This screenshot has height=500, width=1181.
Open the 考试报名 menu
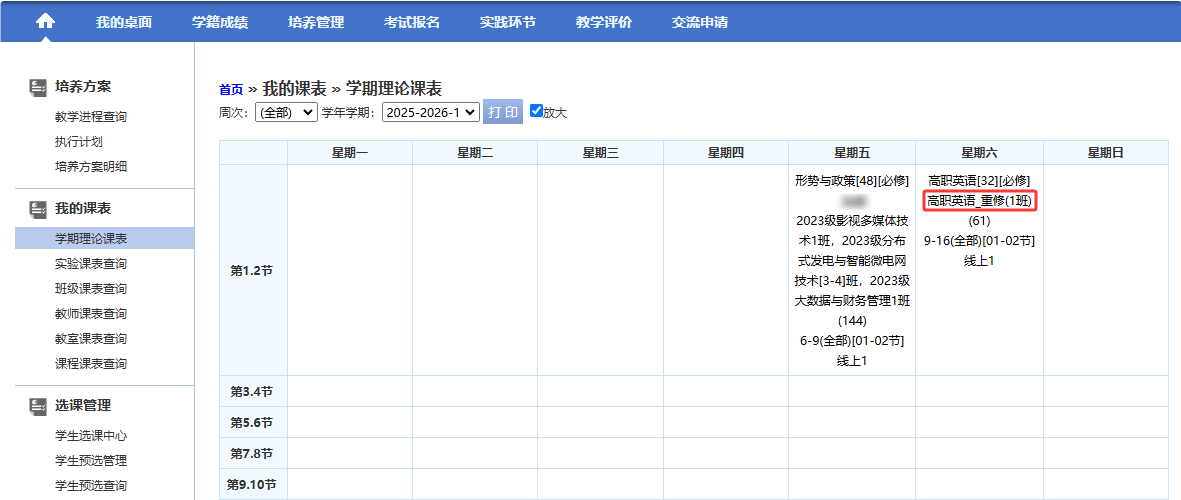tap(412, 22)
